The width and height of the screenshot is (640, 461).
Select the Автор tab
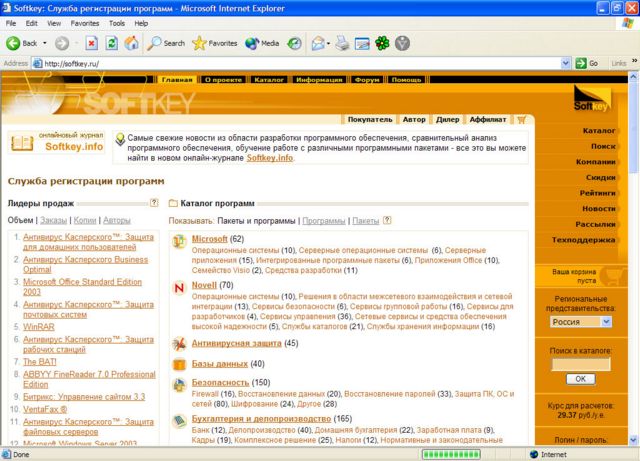[414, 119]
